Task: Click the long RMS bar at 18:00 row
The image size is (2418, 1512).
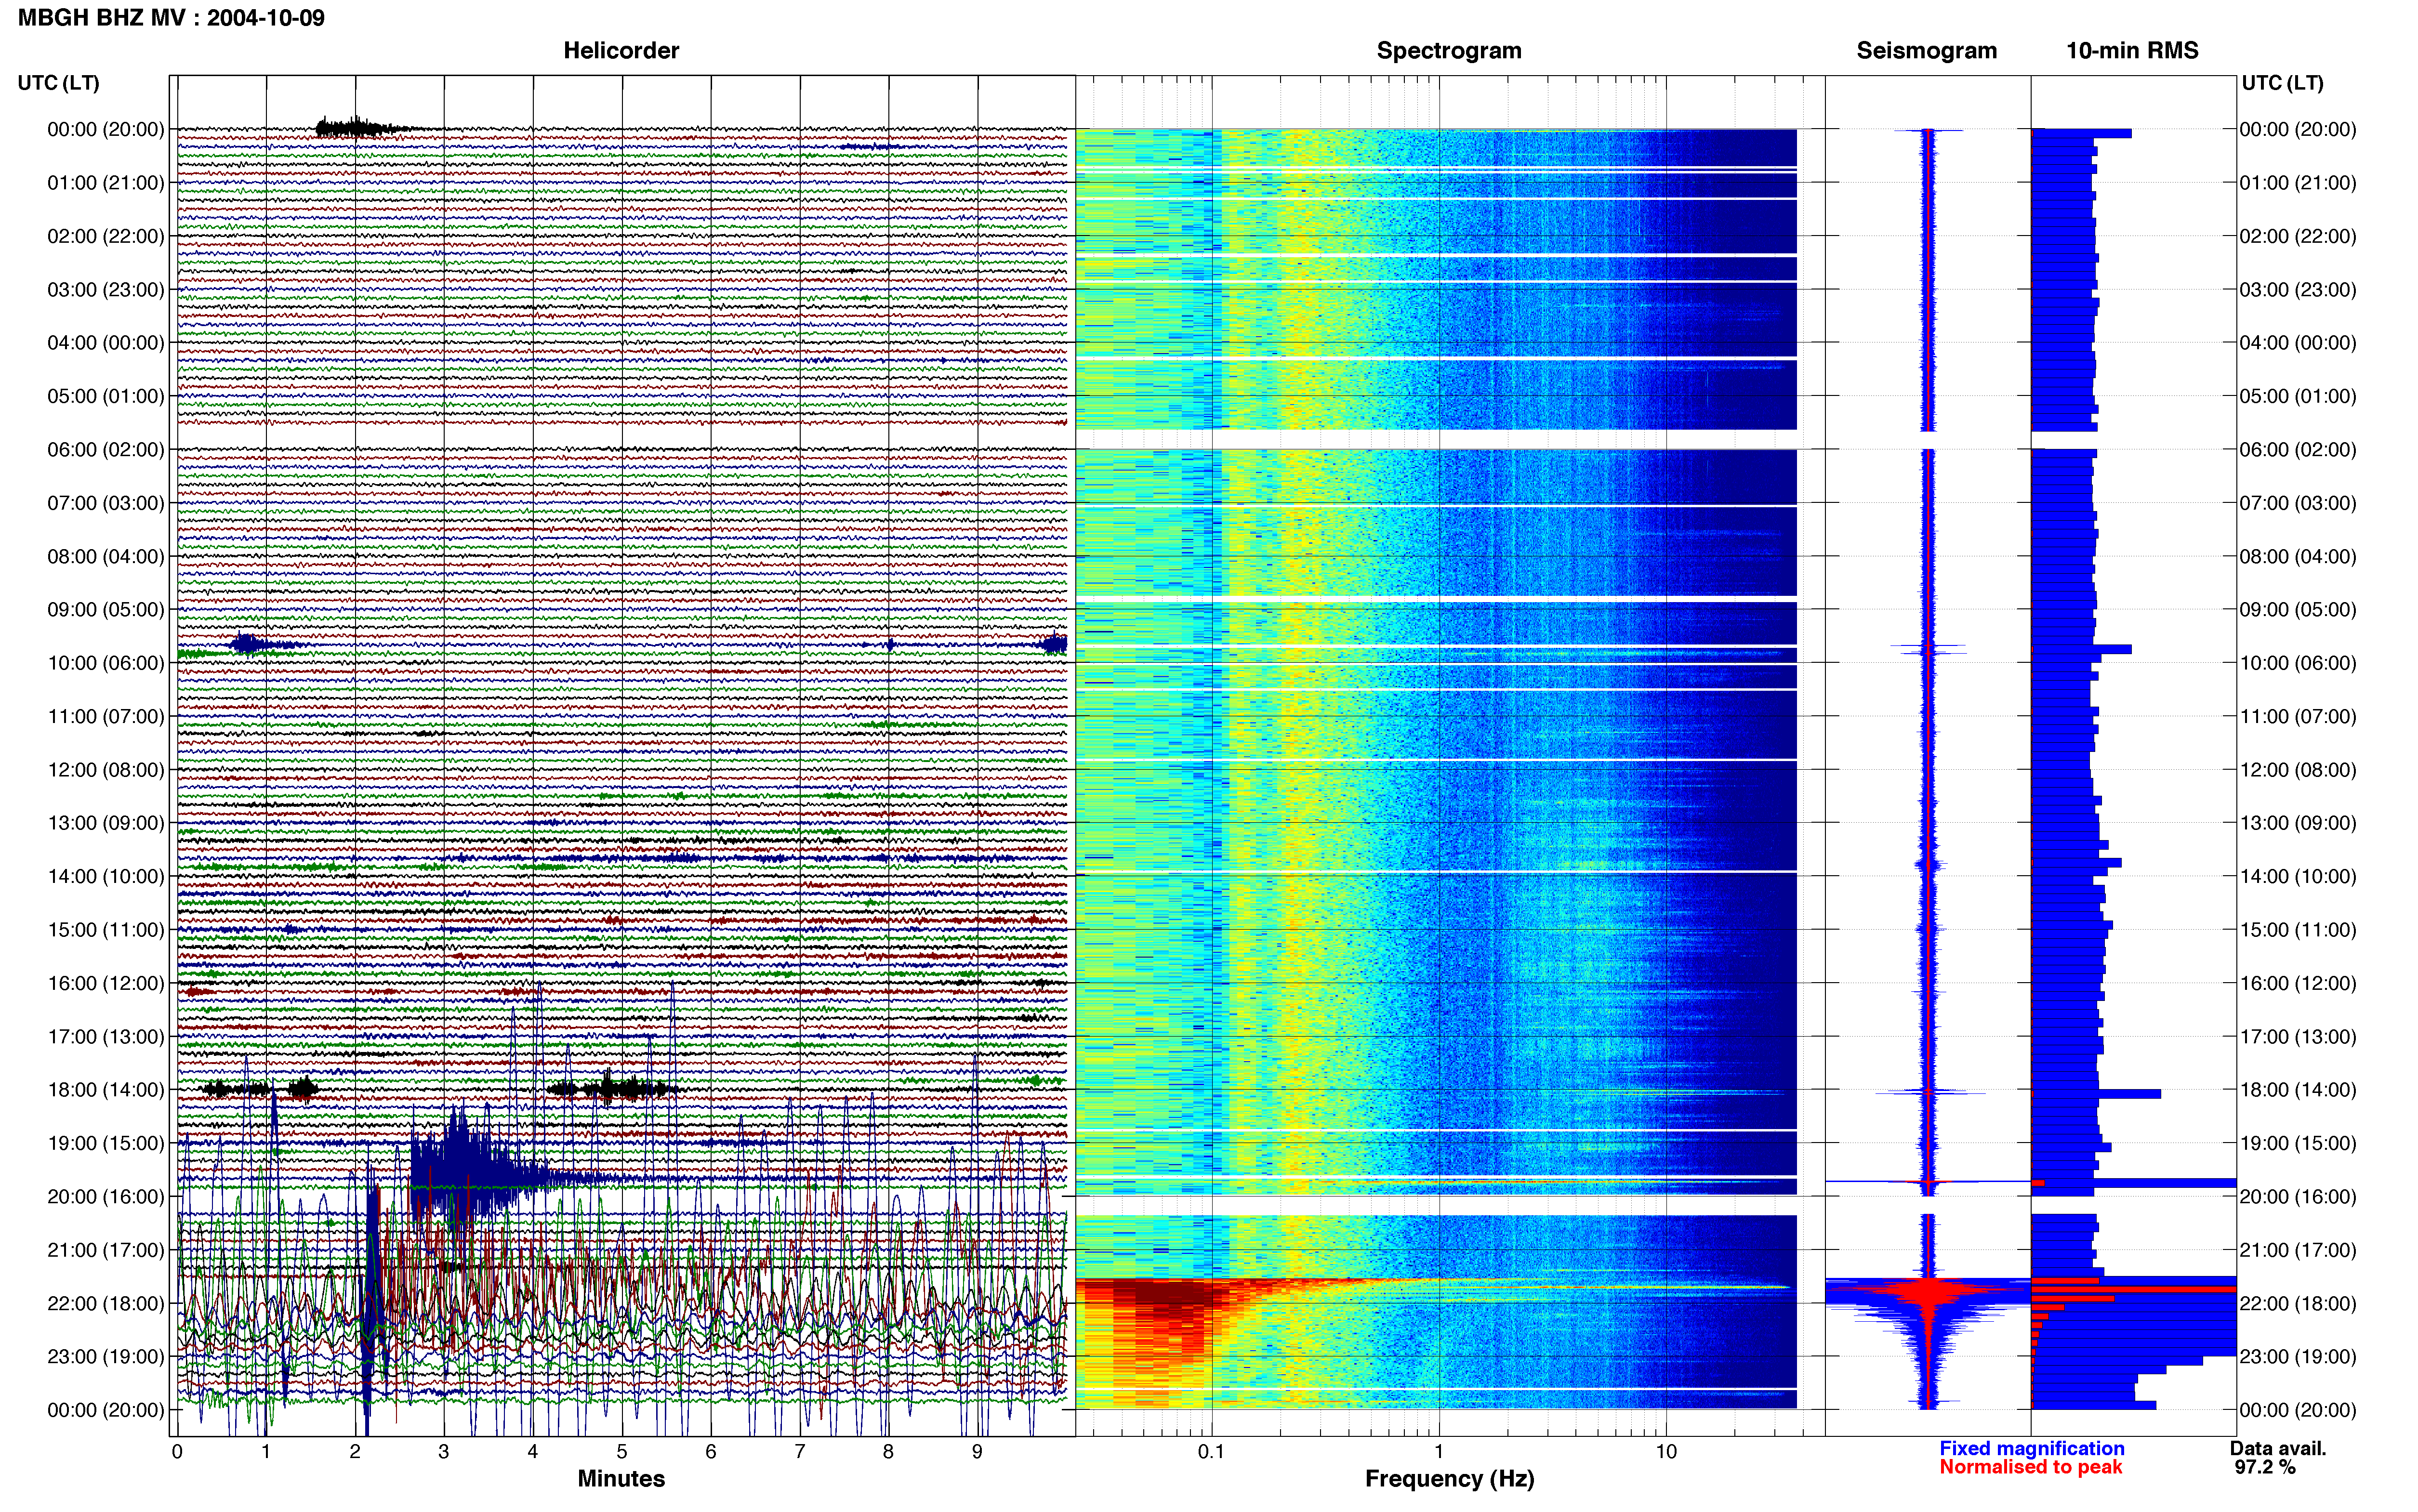Action: pyautogui.click(x=2096, y=1094)
